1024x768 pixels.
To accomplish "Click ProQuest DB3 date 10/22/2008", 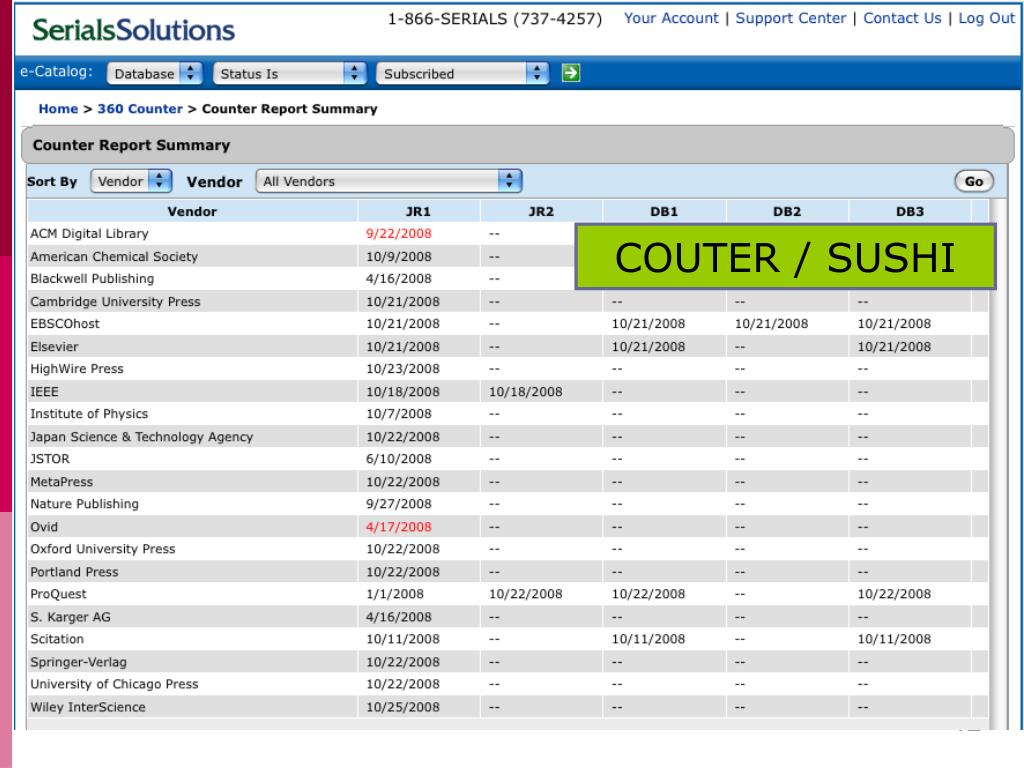I will pos(894,594).
